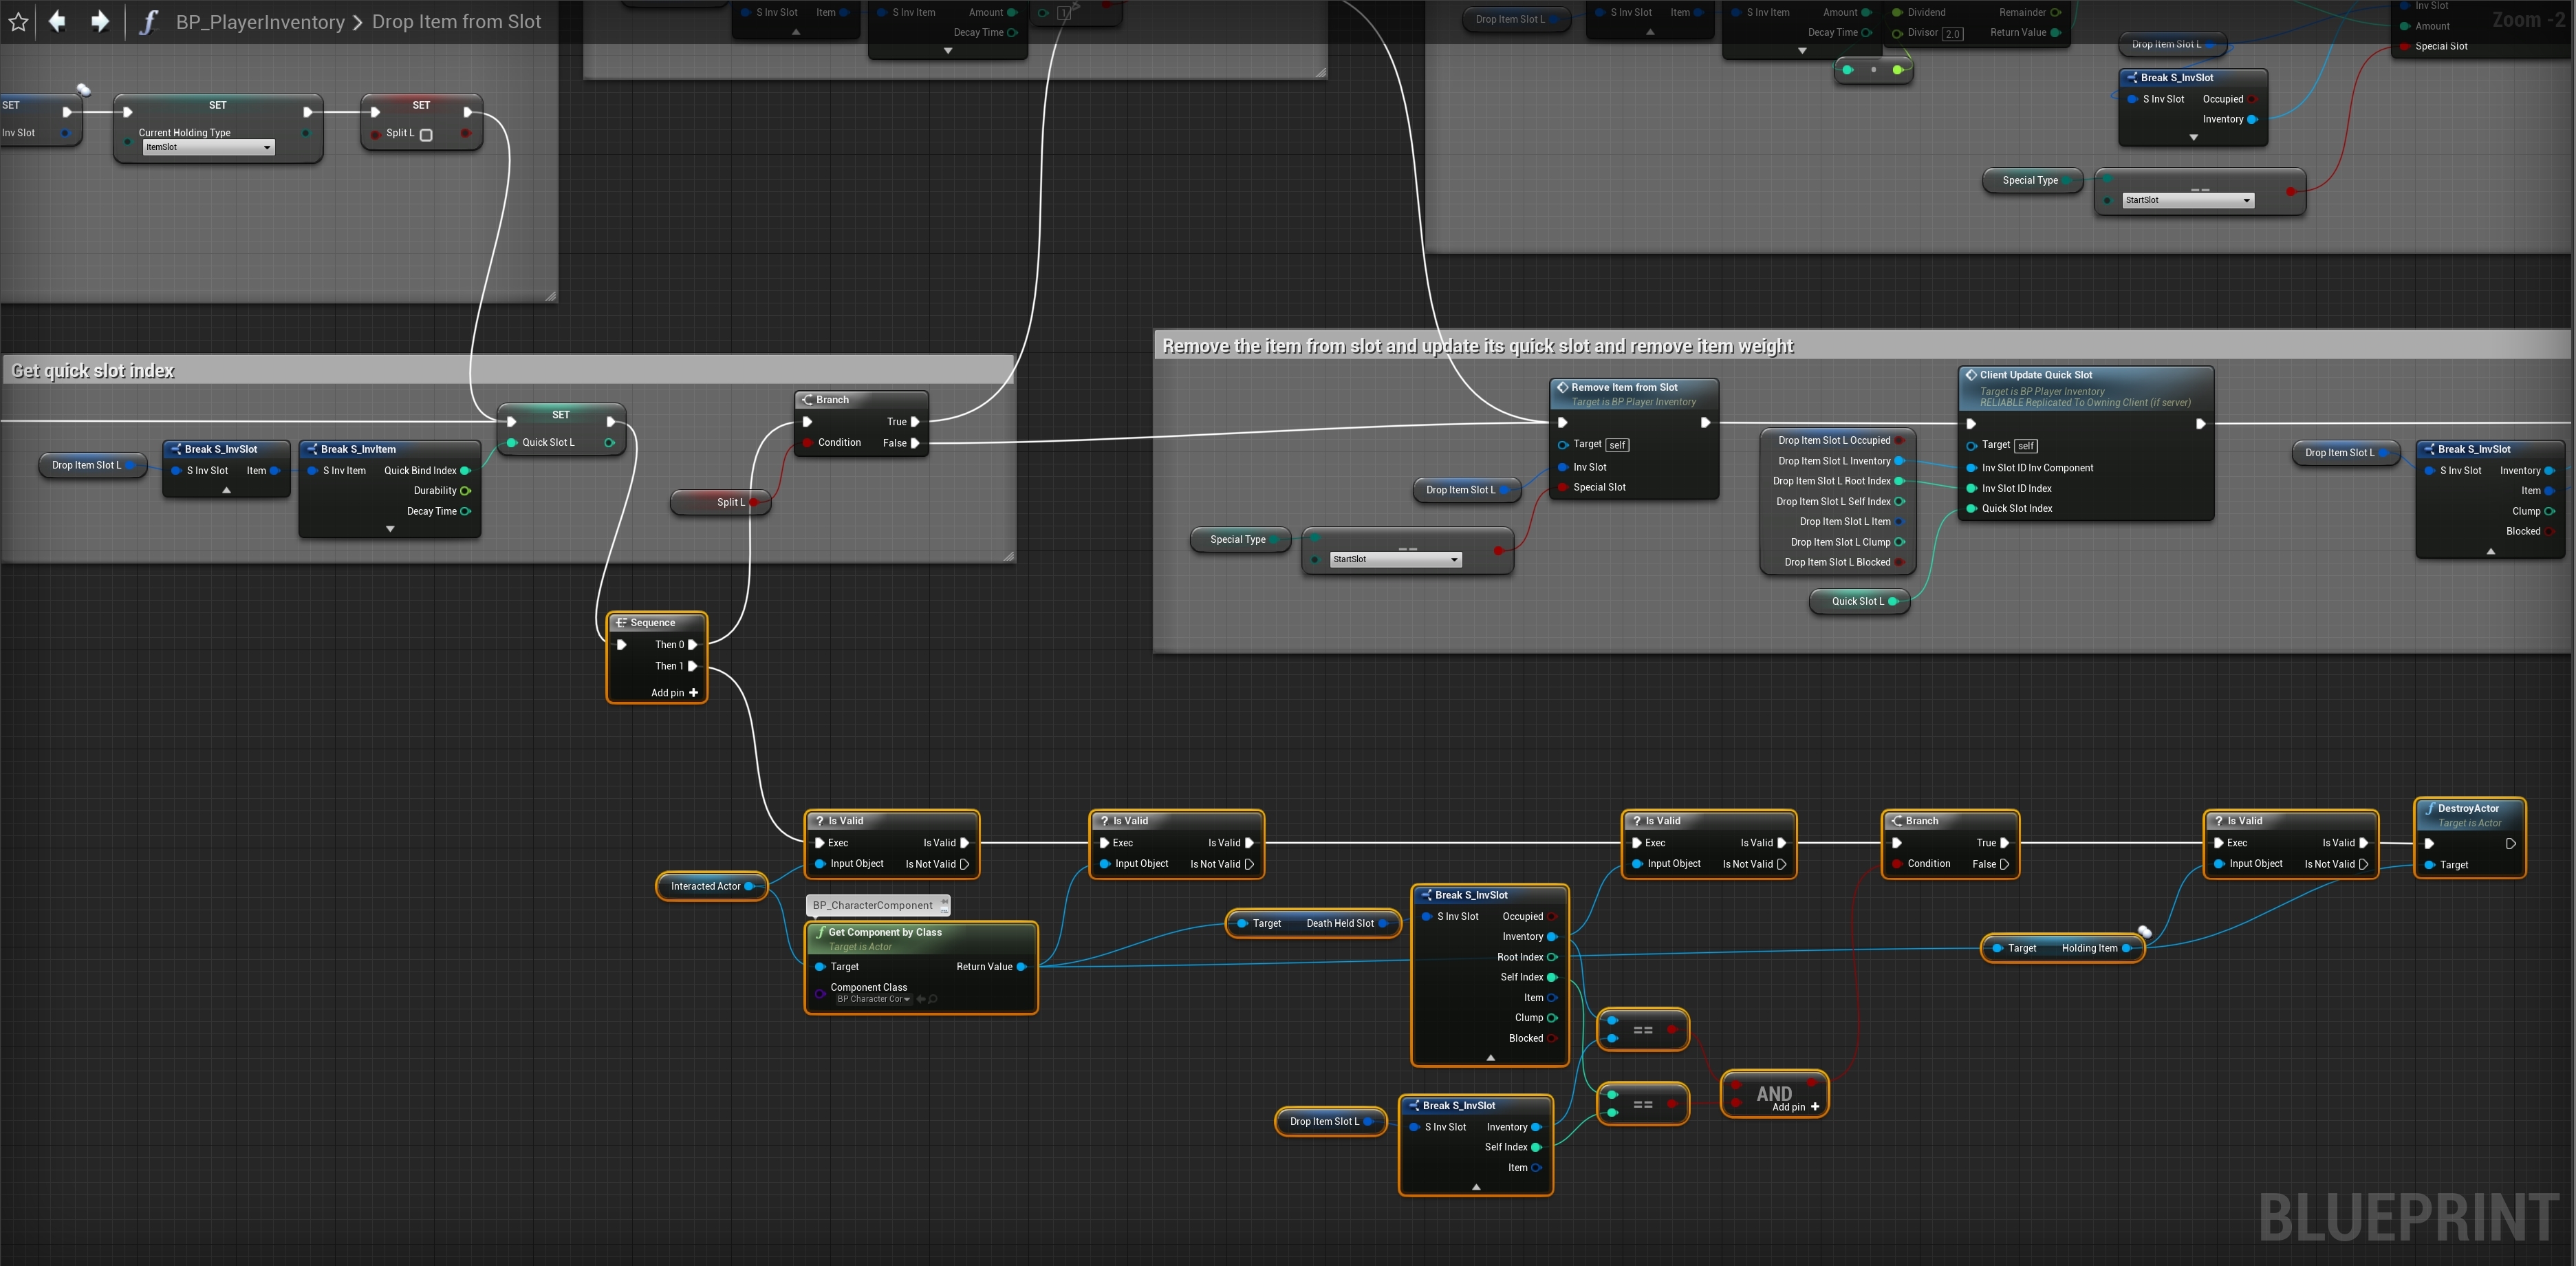The height and width of the screenshot is (1266, 2576).
Task: Select the Drop Item from Slot breadcrumb
Action: (456, 22)
